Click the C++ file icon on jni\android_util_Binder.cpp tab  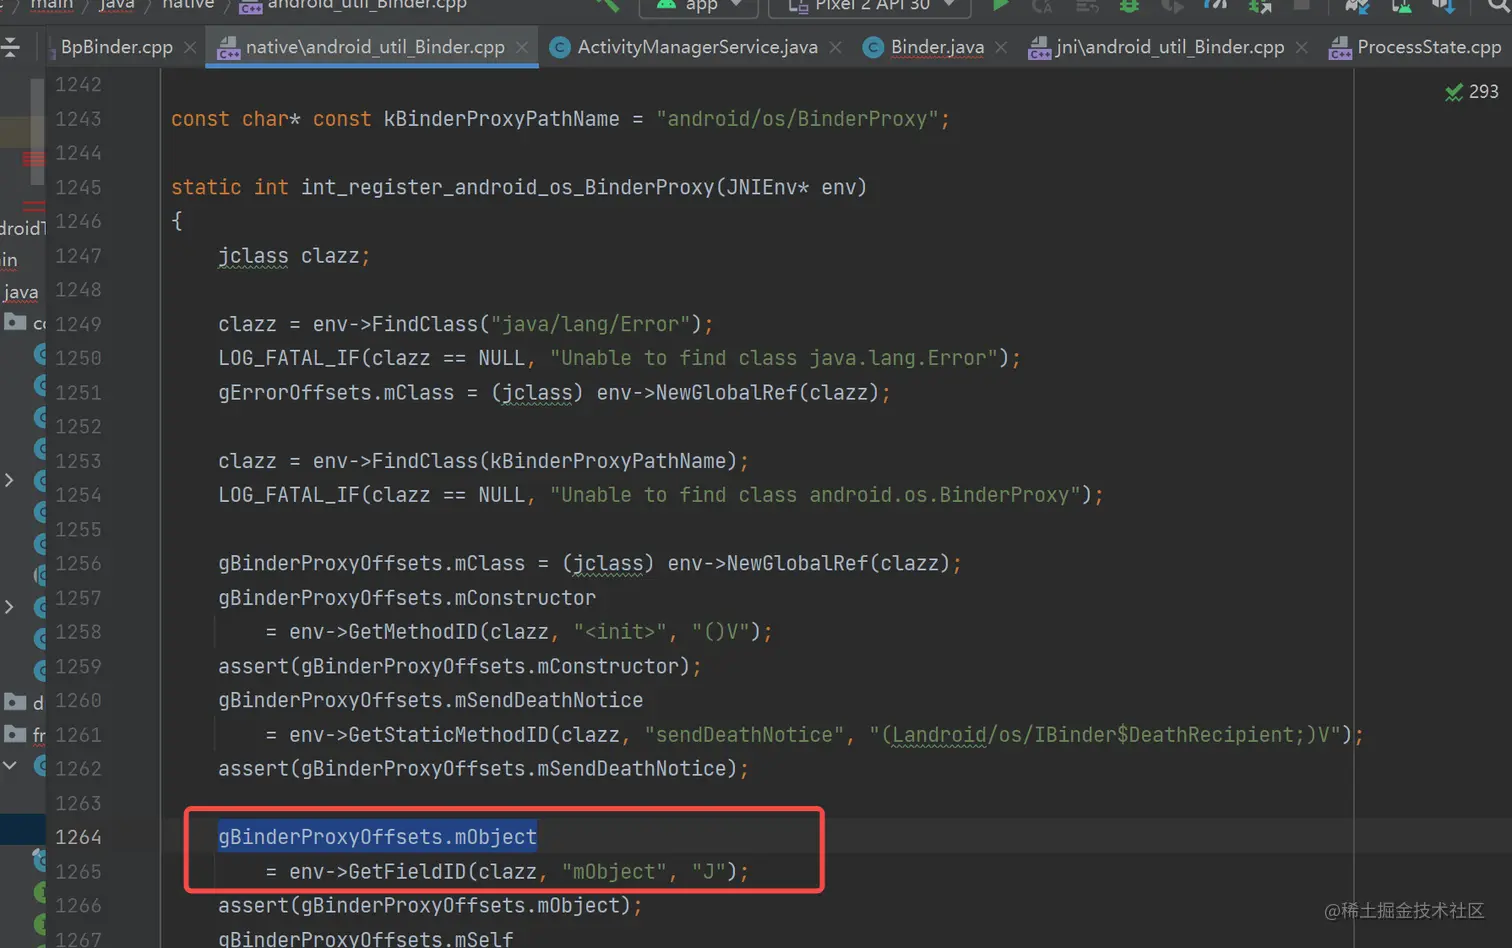[x=1040, y=47]
